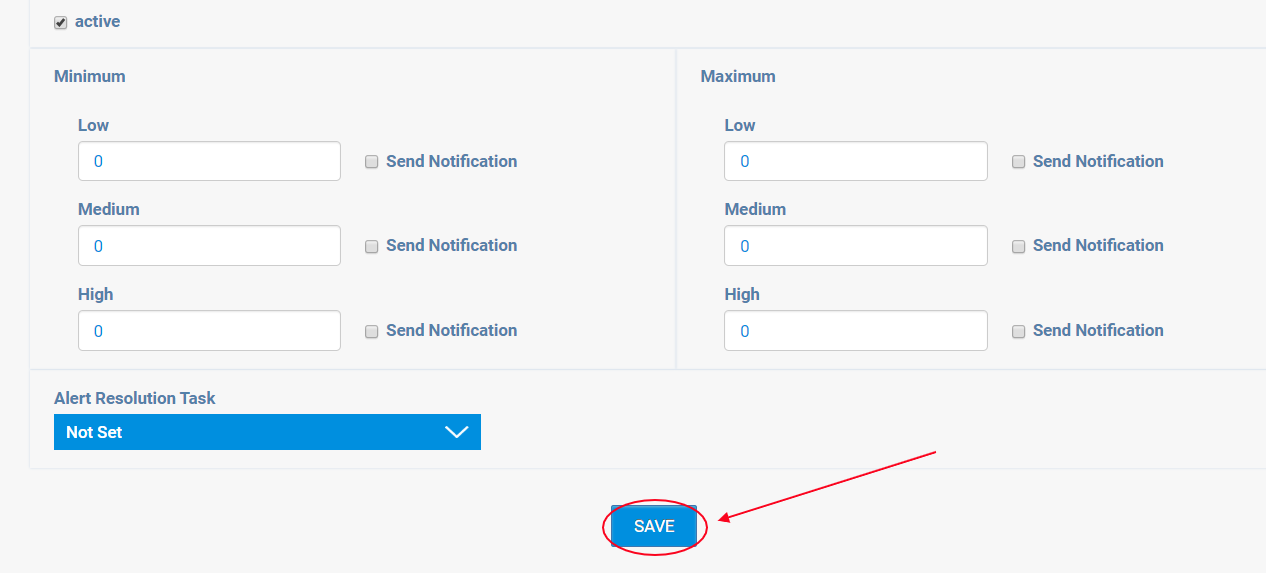Viewport: 1266px width, 573px height.
Task: Check Send Notification for Maximum Low
Action: click(x=1019, y=162)
